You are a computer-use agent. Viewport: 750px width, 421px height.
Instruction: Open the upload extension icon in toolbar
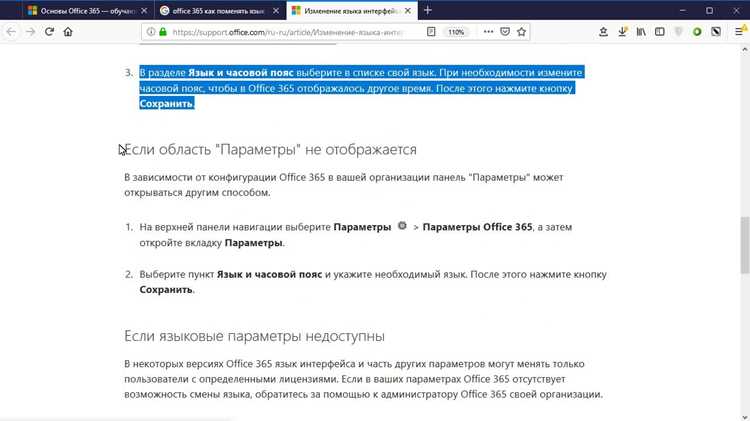(x=603, y=32)
